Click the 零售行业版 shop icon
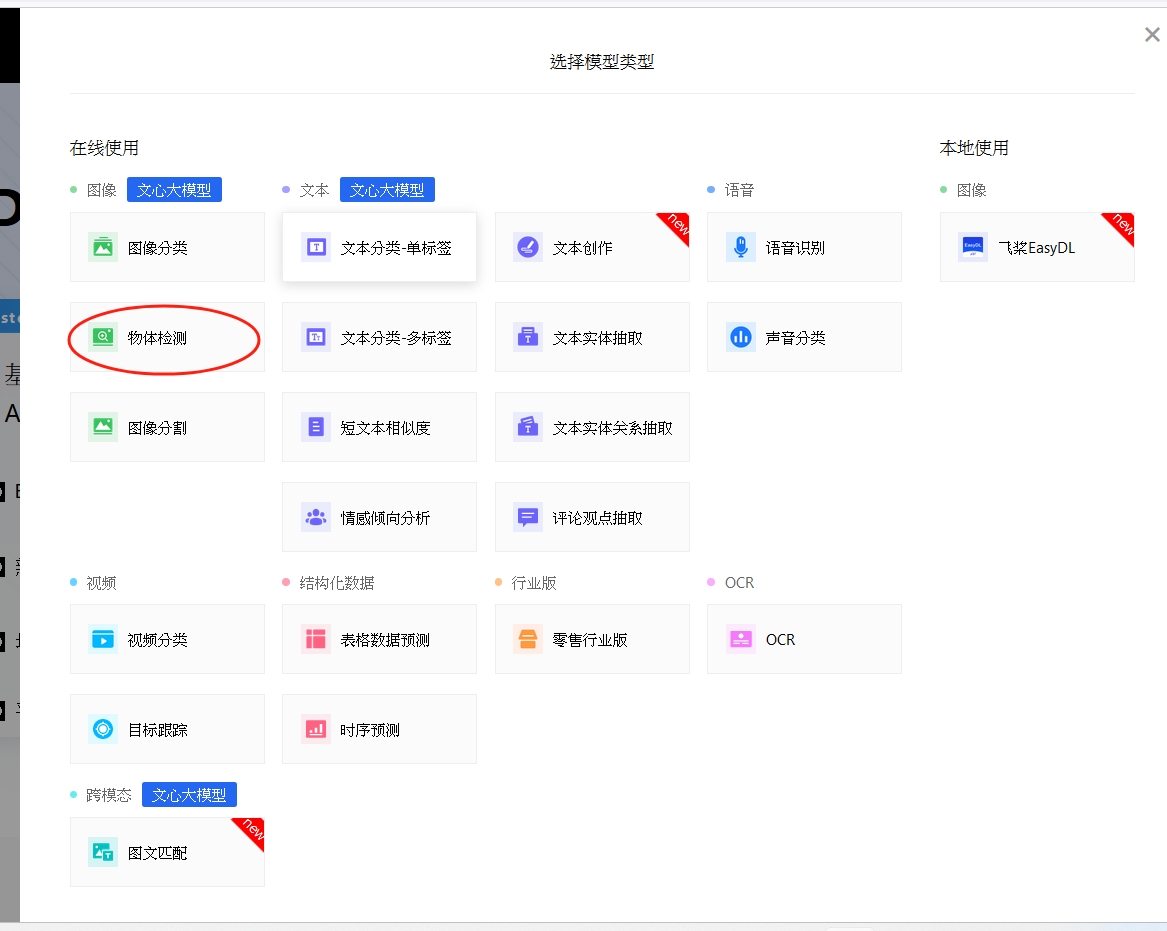The width and height of the screenshot is (1167, 931). [528, 639]
